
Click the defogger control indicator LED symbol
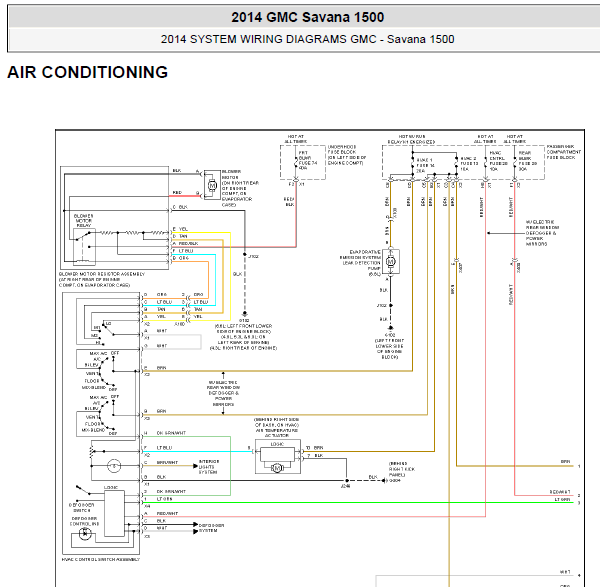click(85, 533)
